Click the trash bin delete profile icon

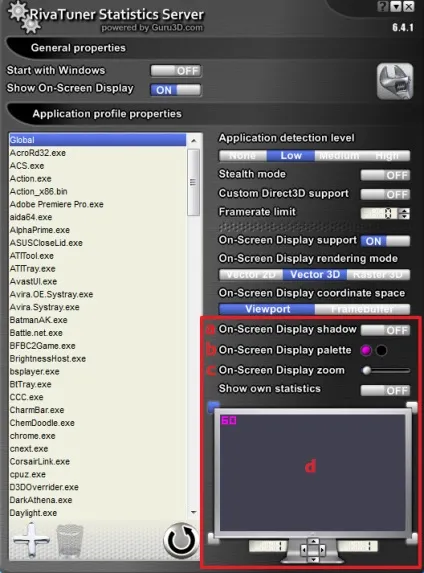[69, 540]
